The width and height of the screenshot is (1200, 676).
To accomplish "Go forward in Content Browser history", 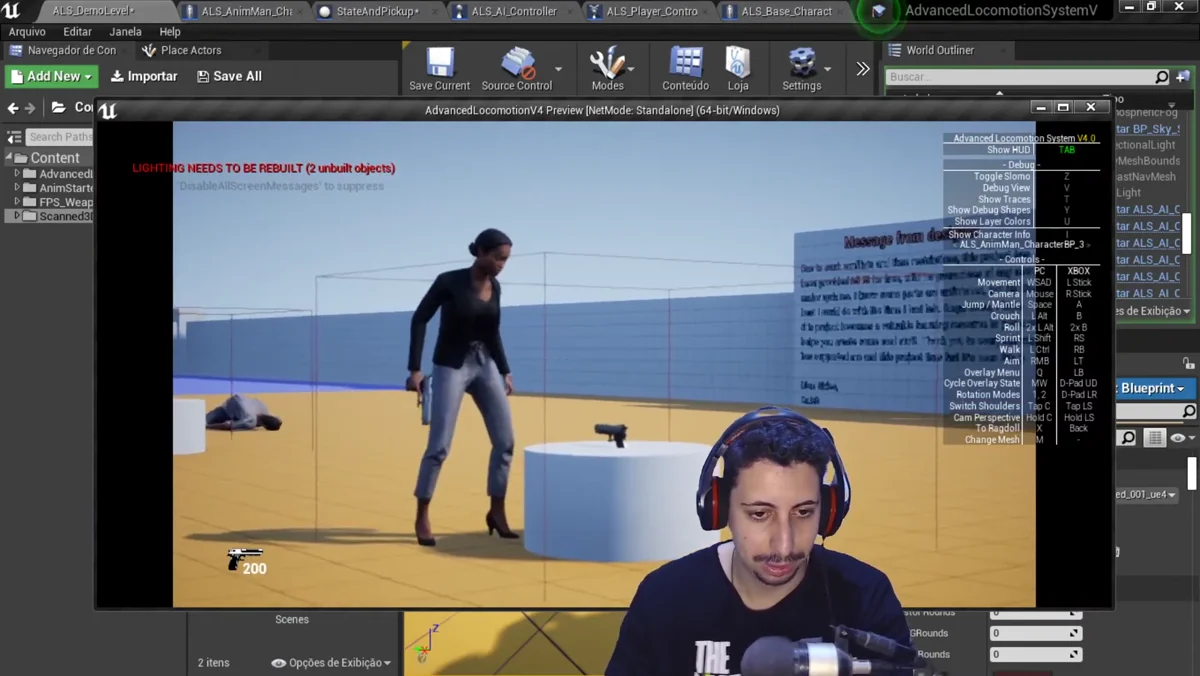I will [x=30, y=108].
